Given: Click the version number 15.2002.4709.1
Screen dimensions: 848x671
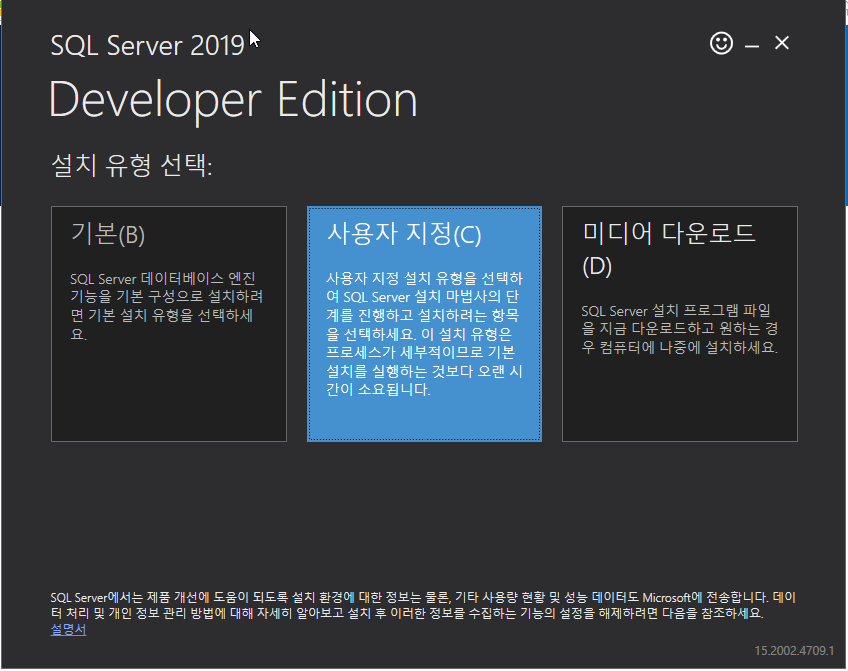Looking at the screenshot, I should pyautogui.click(x=794, y=650).
